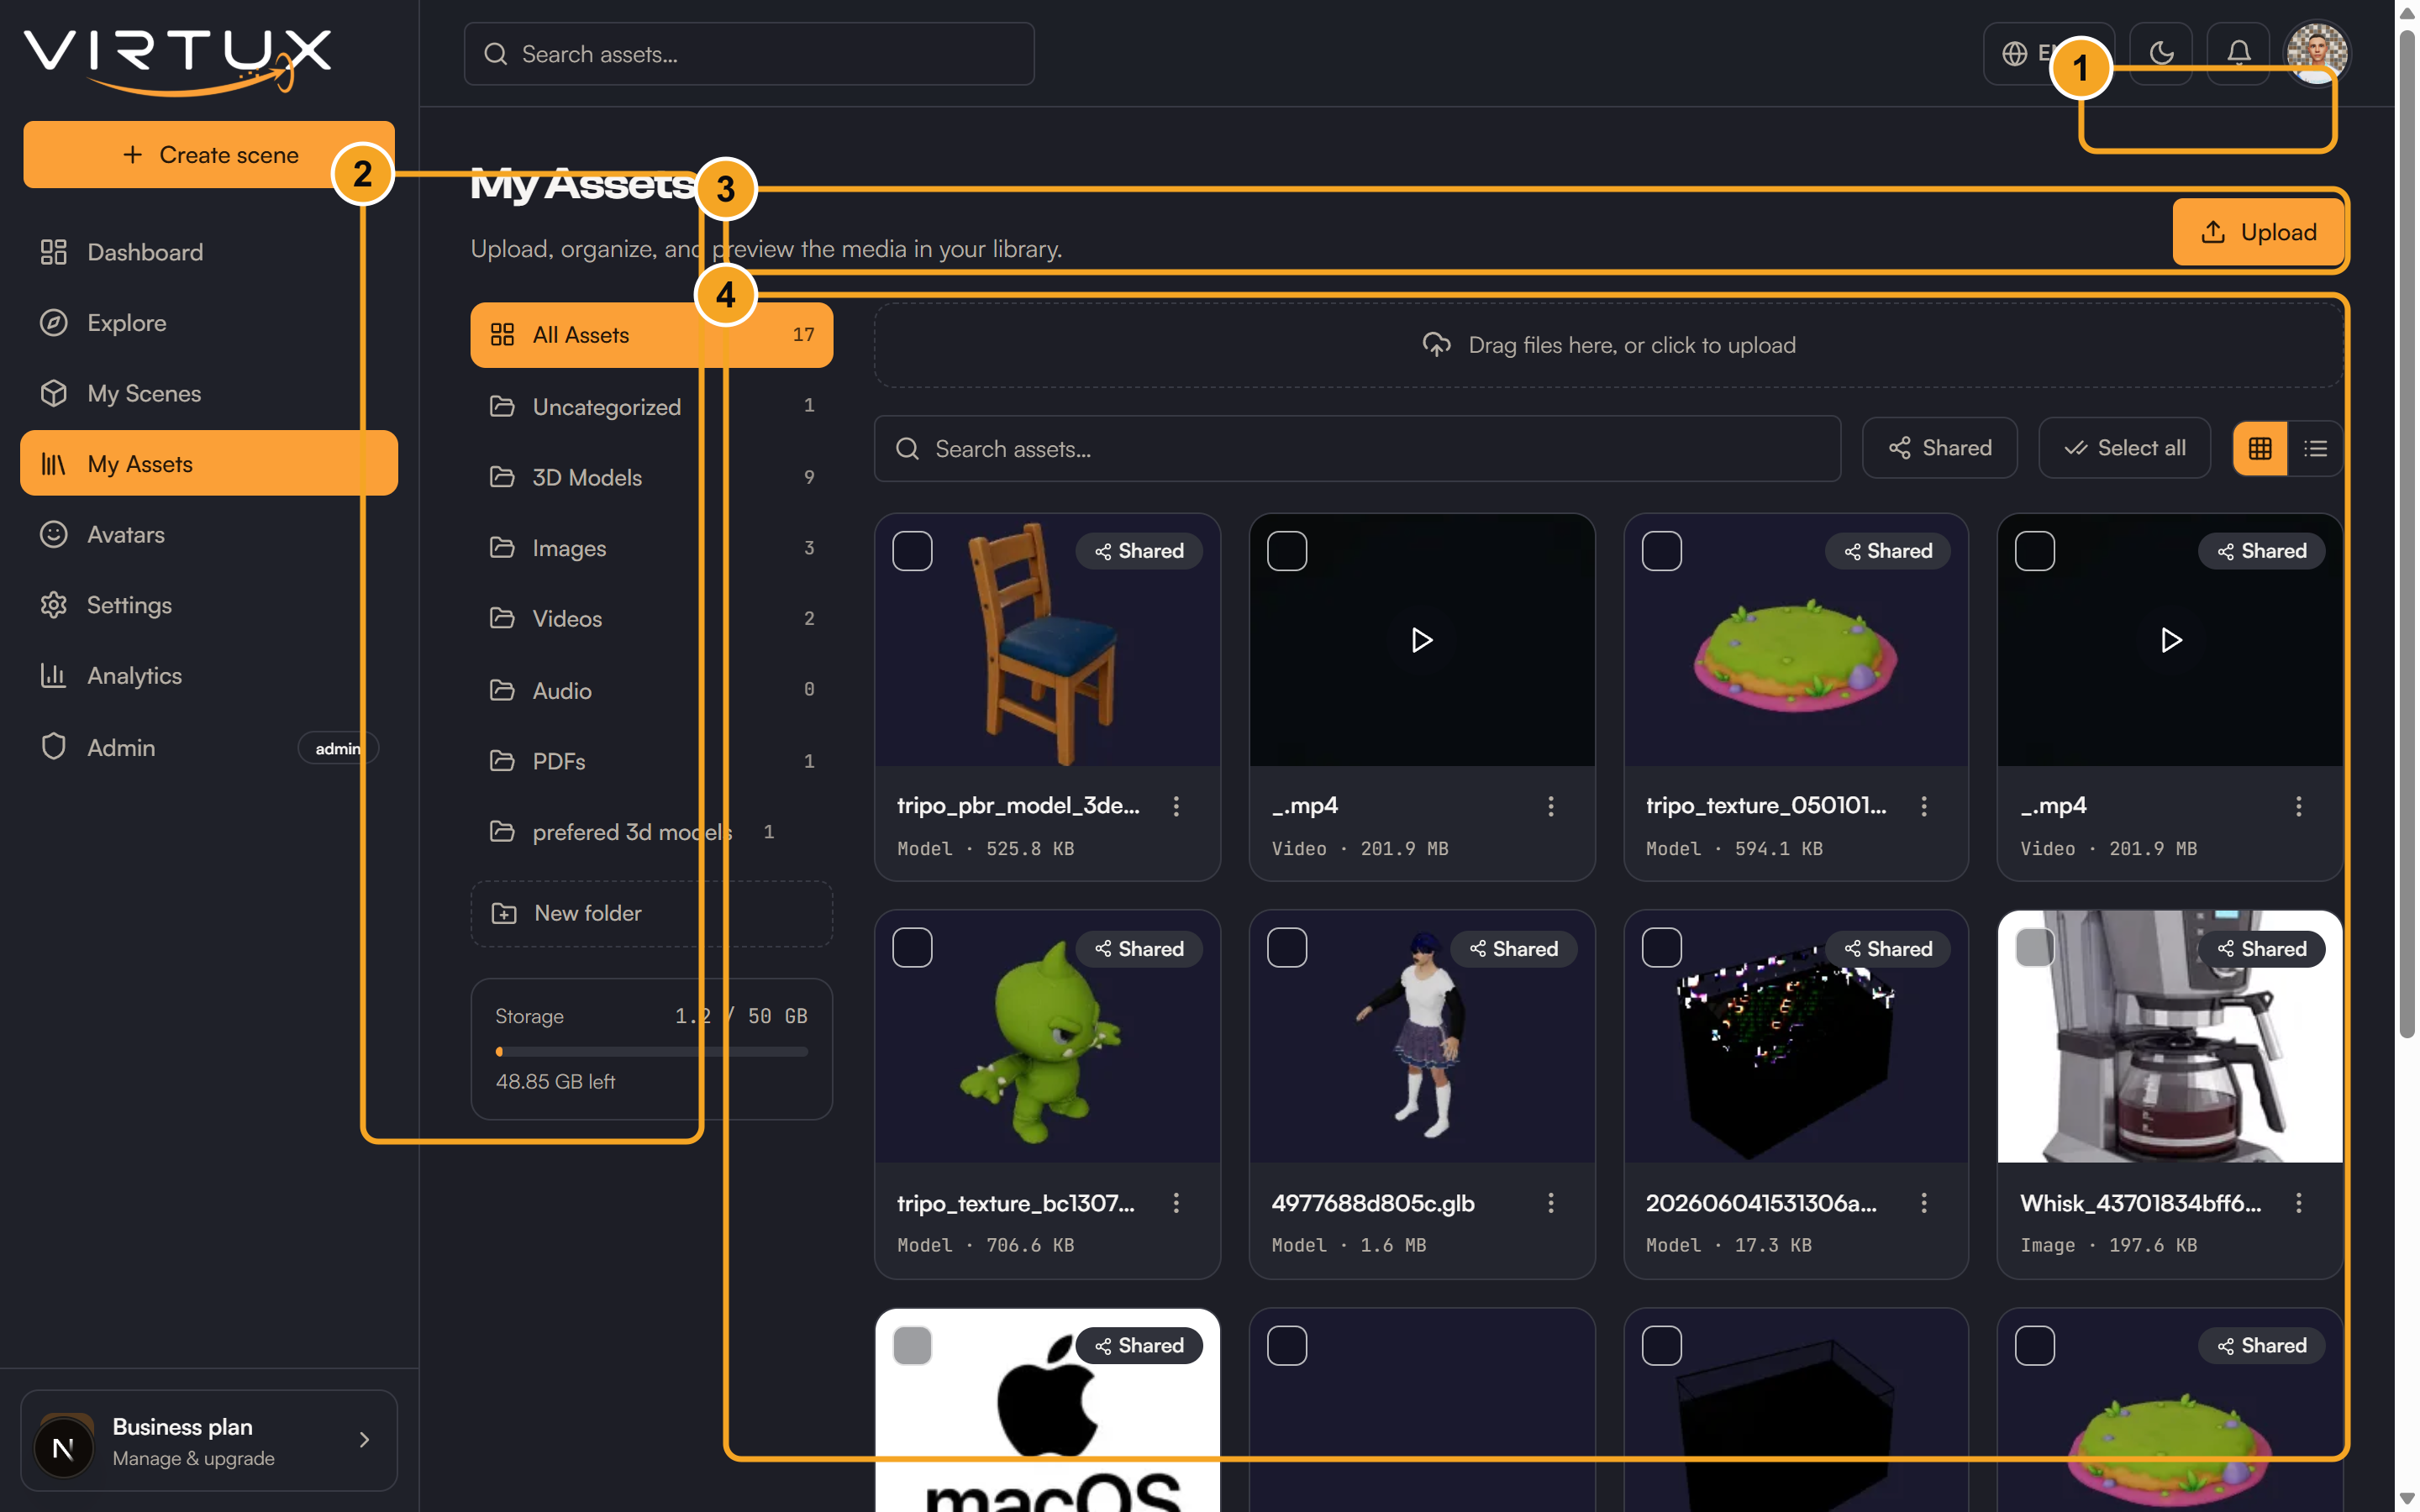Open Settings page
This screenshot has width=2420, height=1512.
click(x=209, y=605)
